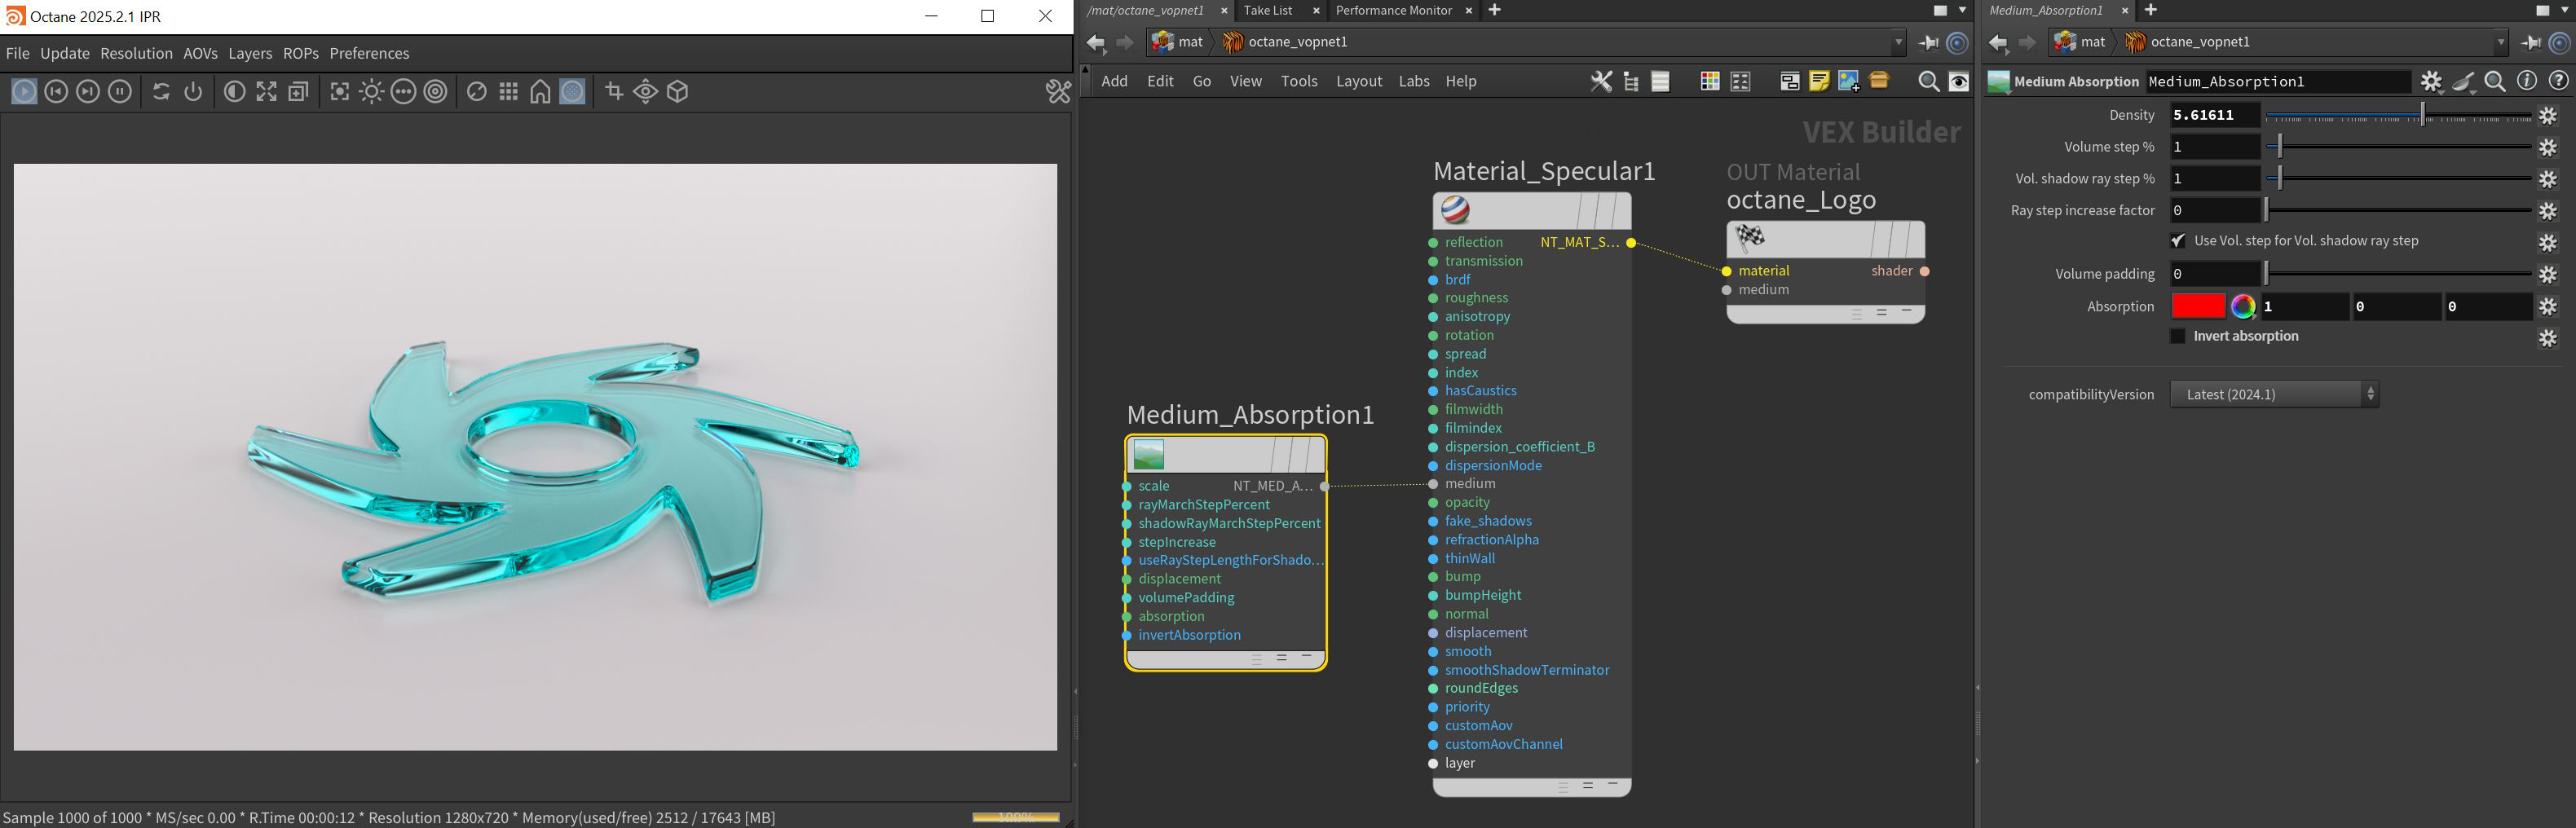Select the crop region tool in IPR
Viewport: 2576px width, 828px height.
click(614, 92)
